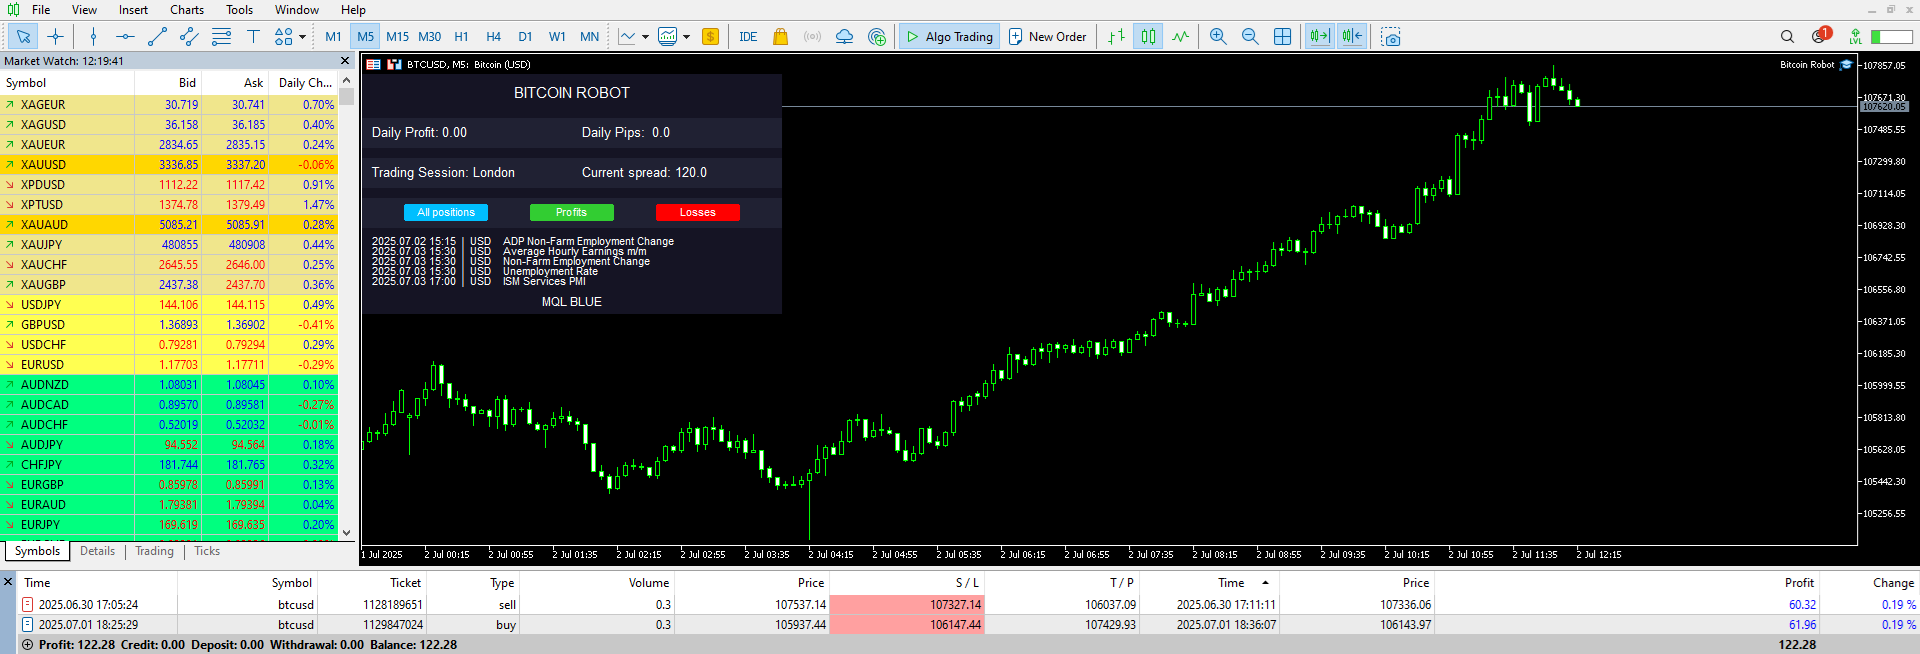The height and width of the screenshot is (654, 1920).
Task: Switch chart to candlesticks mode
Action: click(x=1148, y=37)
